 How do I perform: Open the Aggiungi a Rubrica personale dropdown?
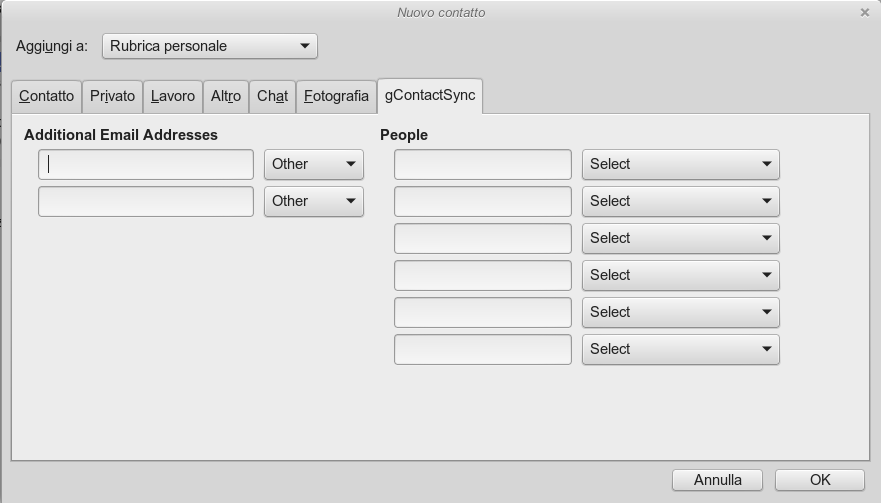point(210,46)
